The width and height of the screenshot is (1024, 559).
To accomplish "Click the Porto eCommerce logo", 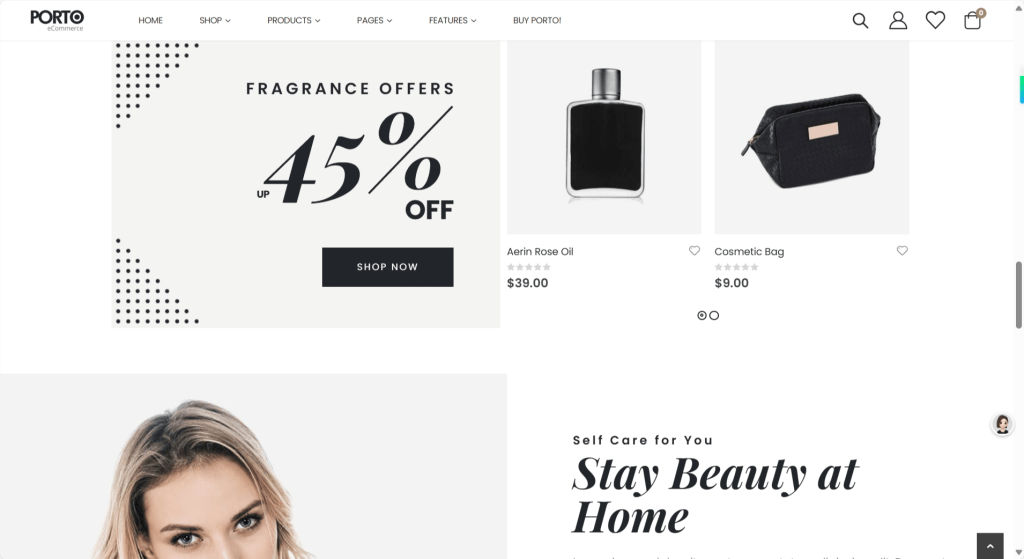I will click(x=57, y=20).
